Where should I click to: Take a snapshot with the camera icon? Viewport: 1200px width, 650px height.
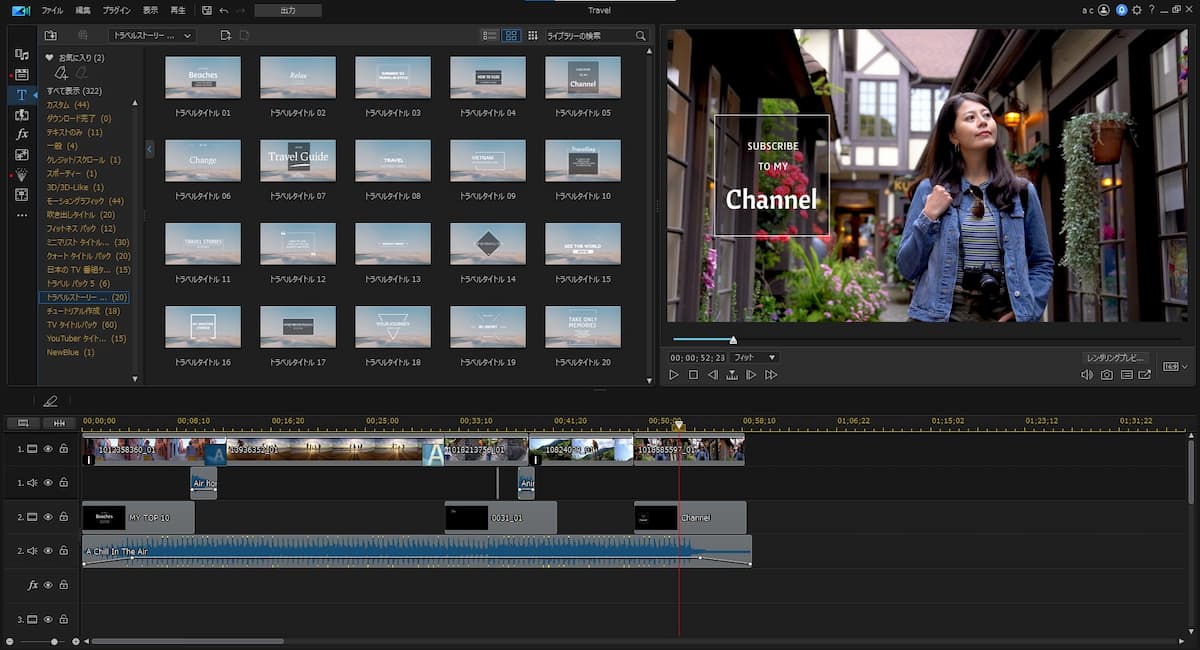coord(1107,375)
